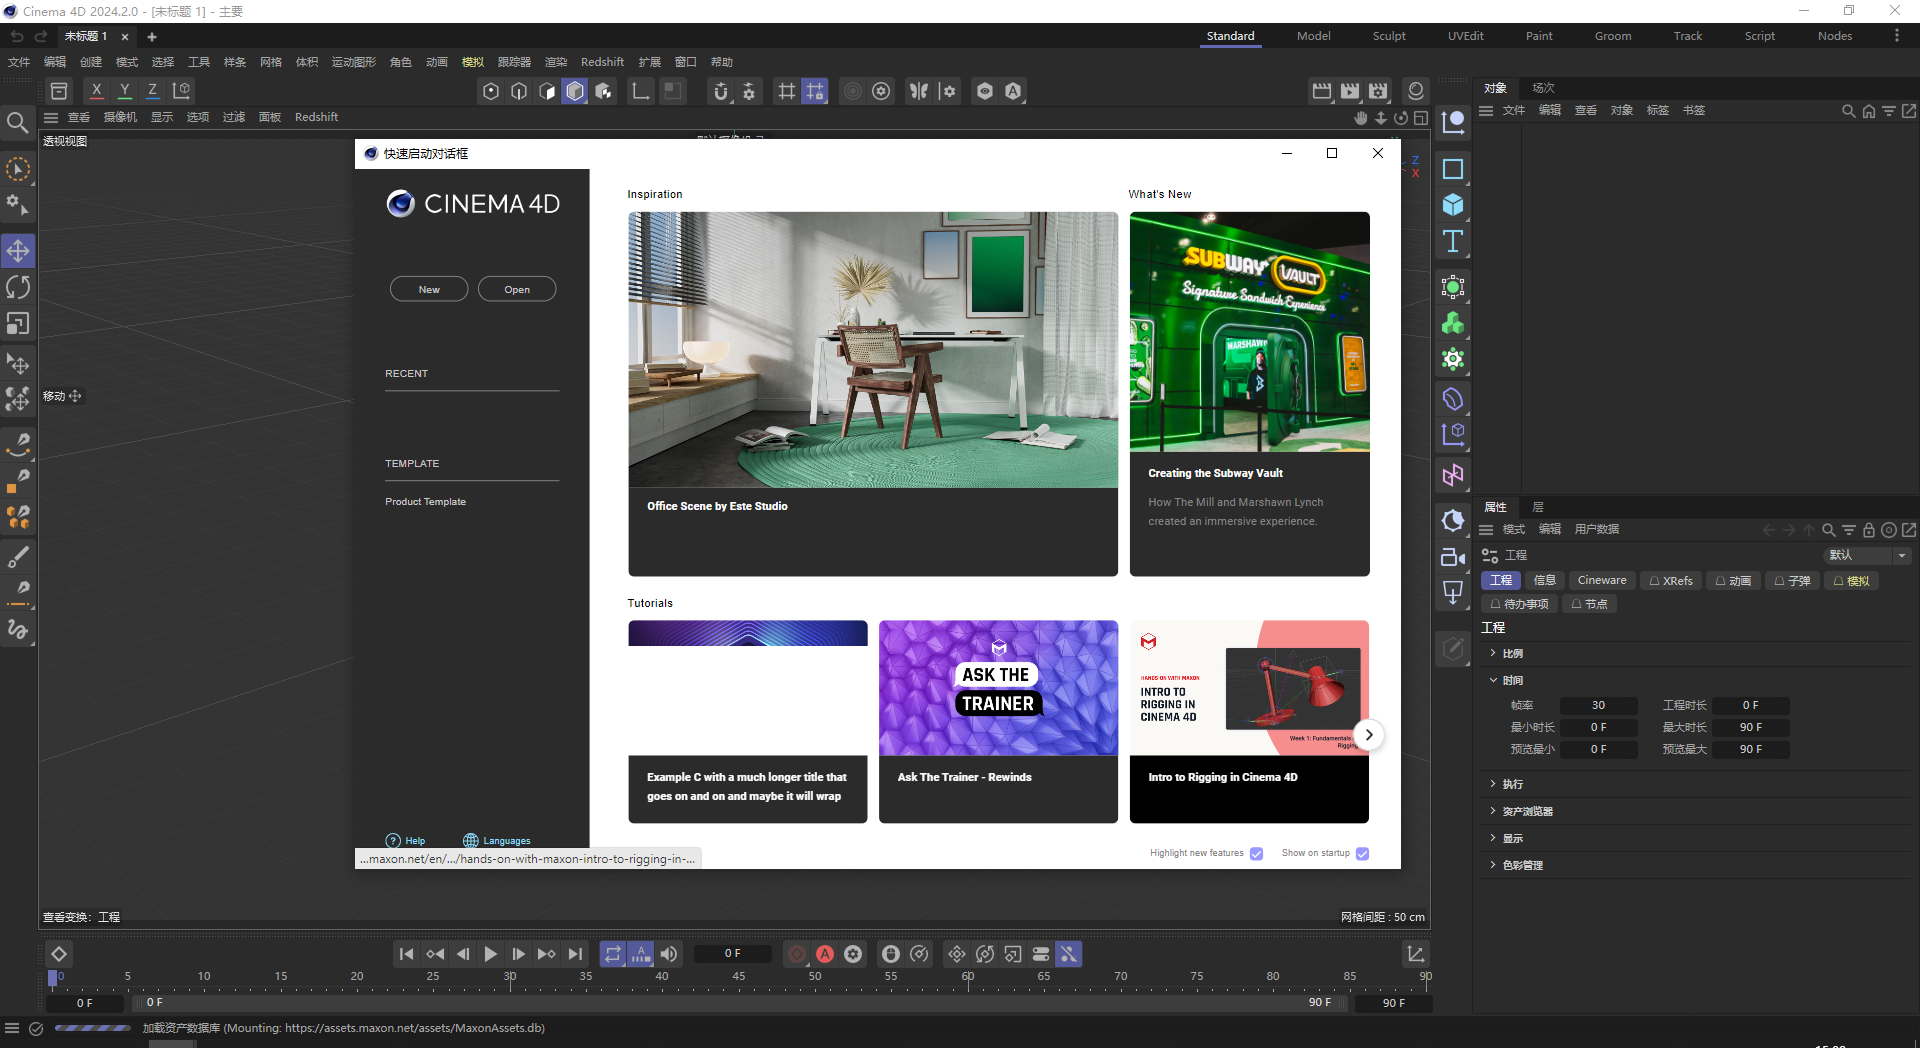Click the Object Manager search icon
The width and height of the screenshot is (1920, 1048).
point(1849,111)
